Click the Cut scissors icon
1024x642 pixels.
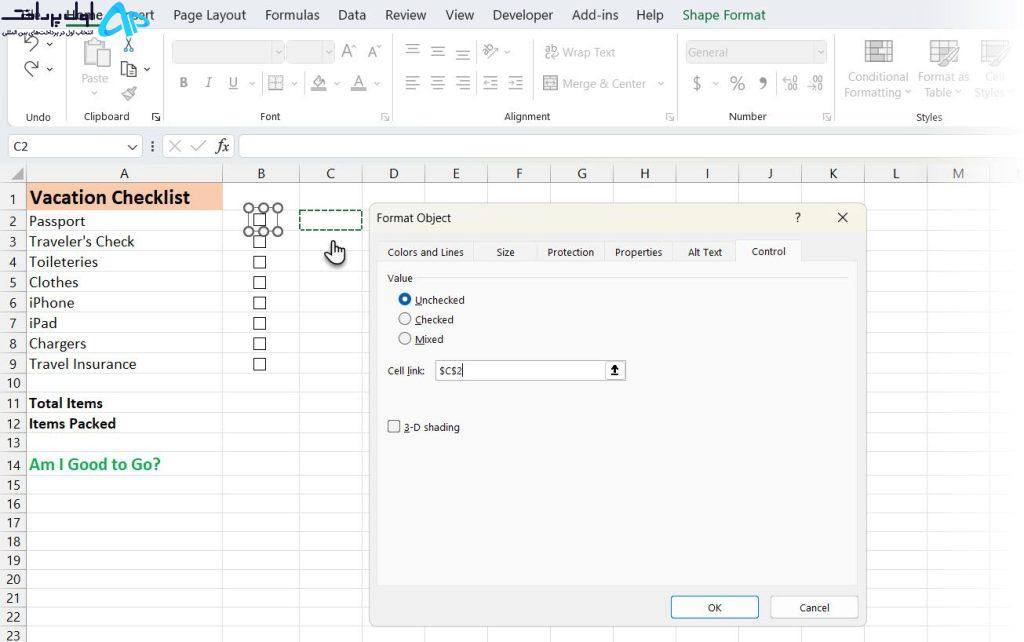click(x=129, y=45)
